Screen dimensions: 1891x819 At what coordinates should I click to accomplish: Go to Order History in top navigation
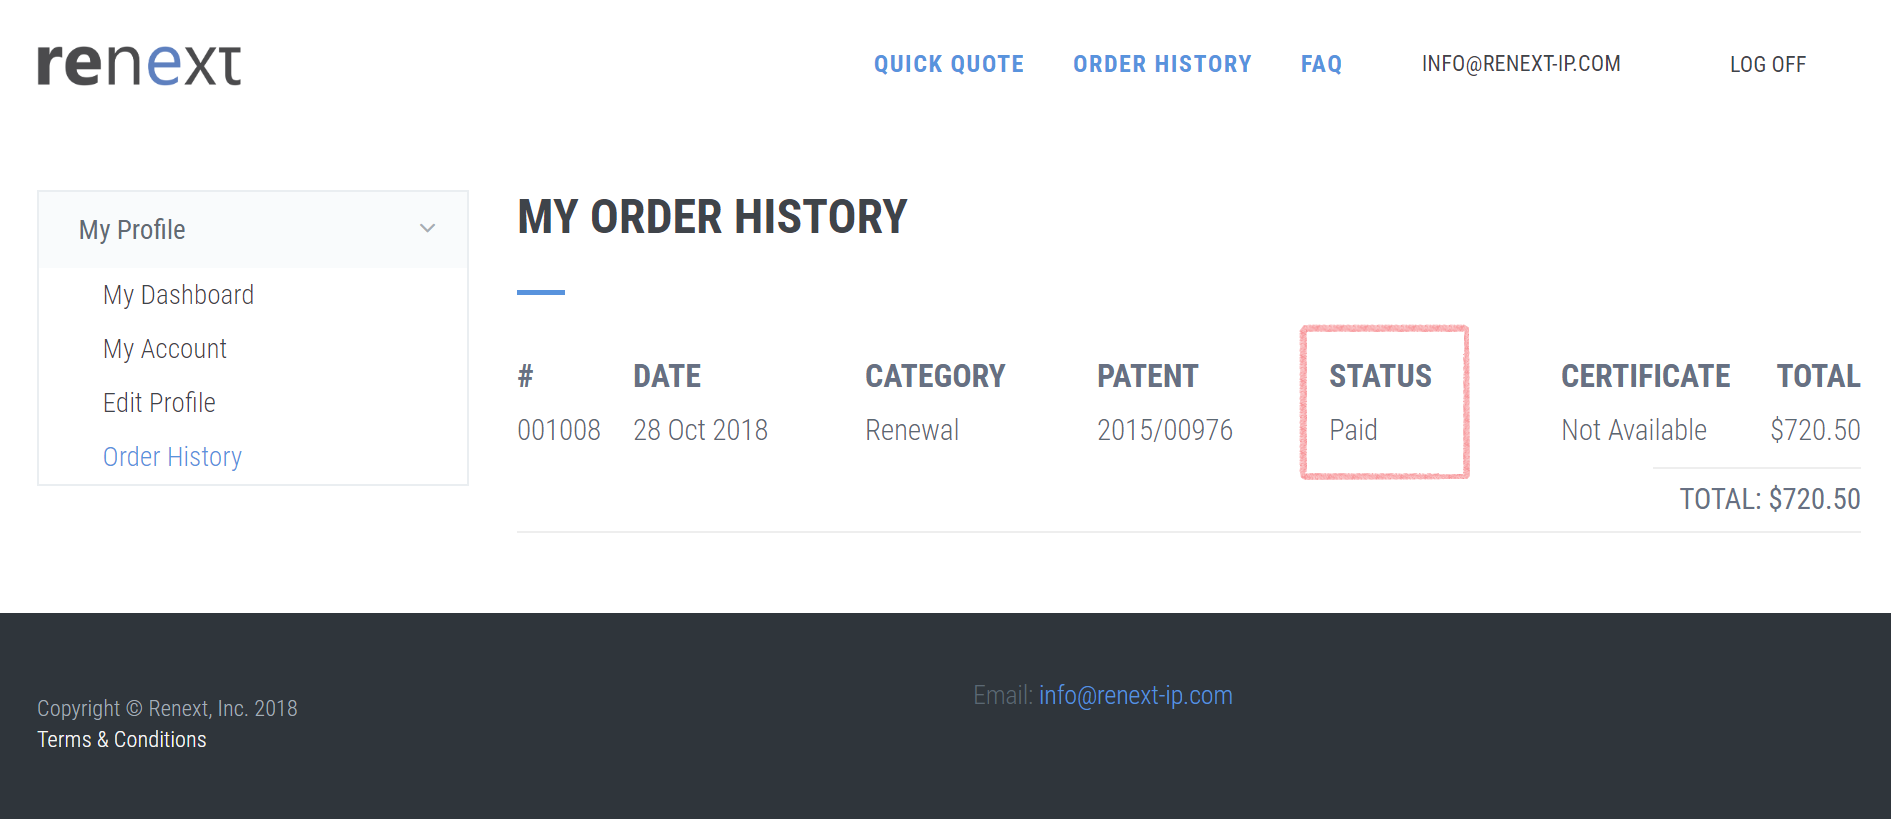pyautogui.click(x=1162, y=64)
